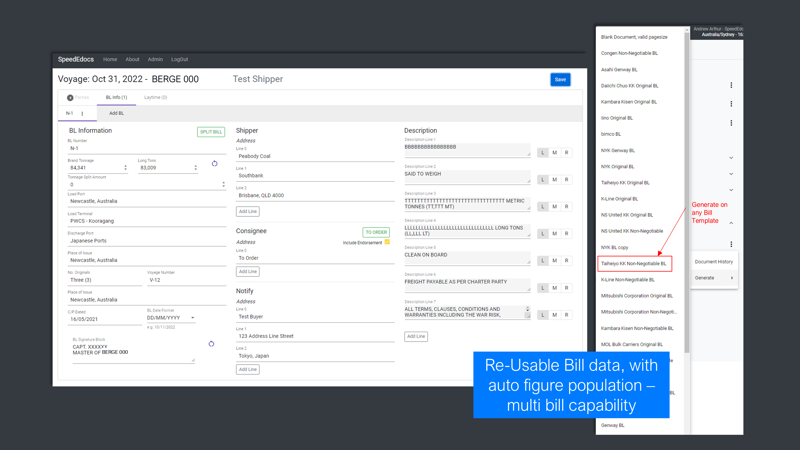Select K-Line Non-Negotiable BL template
The image size is (800, 450).
pos(628,280)
